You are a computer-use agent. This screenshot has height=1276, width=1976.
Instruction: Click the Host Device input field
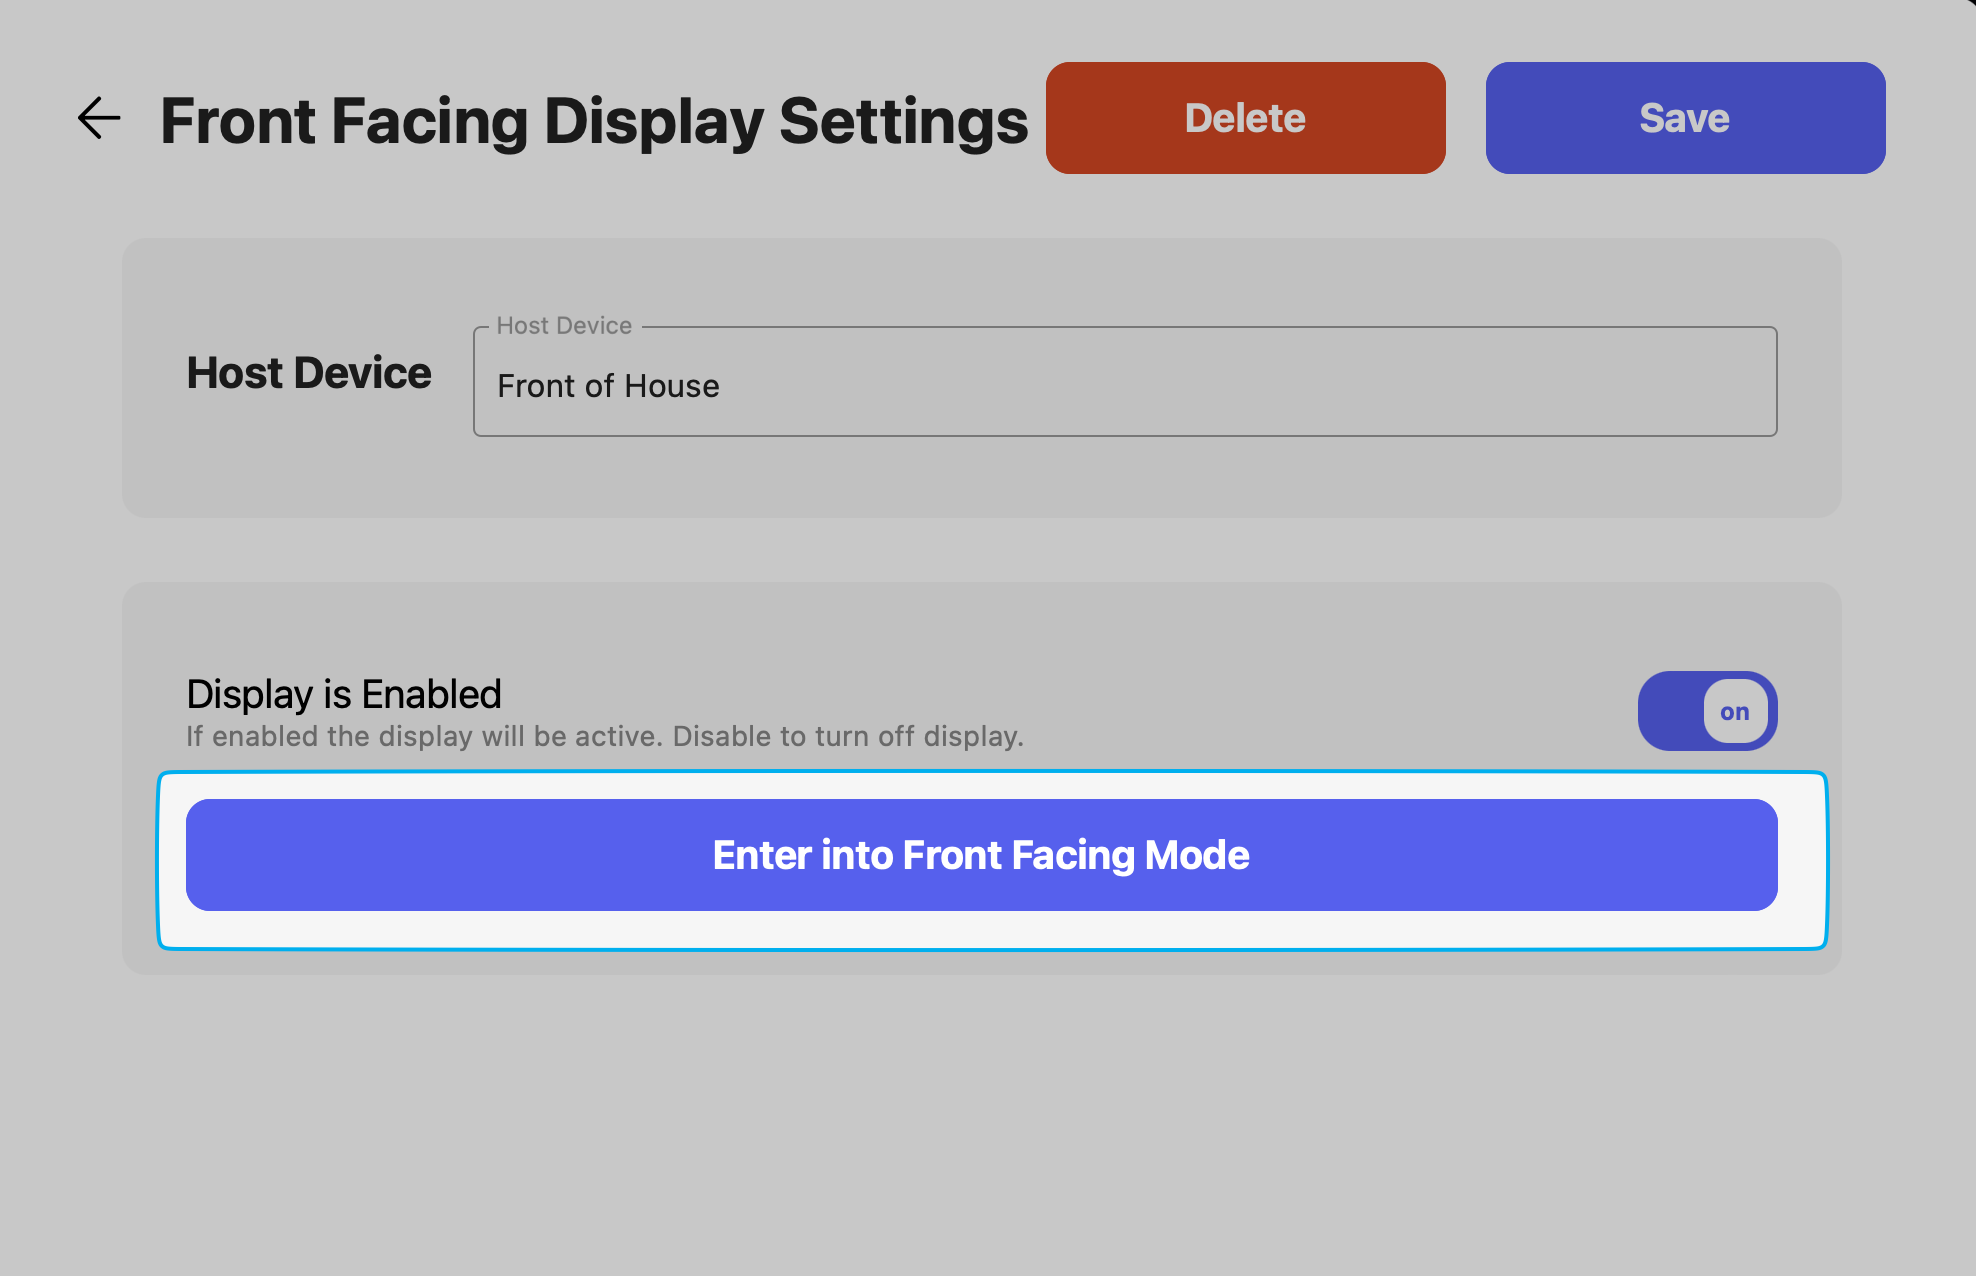coord(1124,384)
